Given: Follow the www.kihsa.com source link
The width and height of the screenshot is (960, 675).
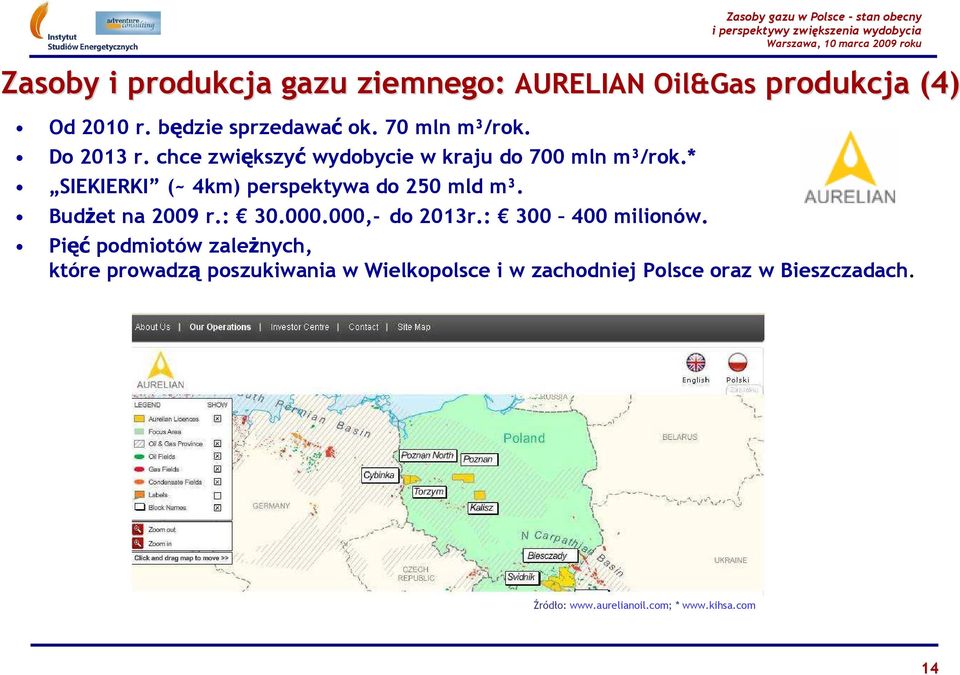Looking at the screenshot, I should [x=719, y=605].
